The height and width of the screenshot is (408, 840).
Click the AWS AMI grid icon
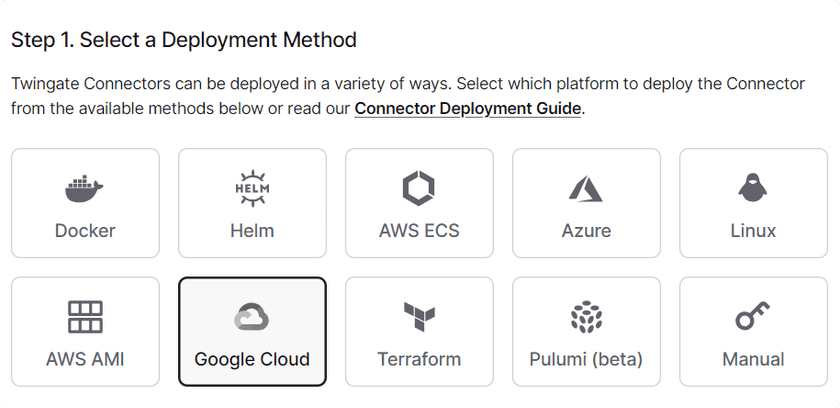(85, 317)
